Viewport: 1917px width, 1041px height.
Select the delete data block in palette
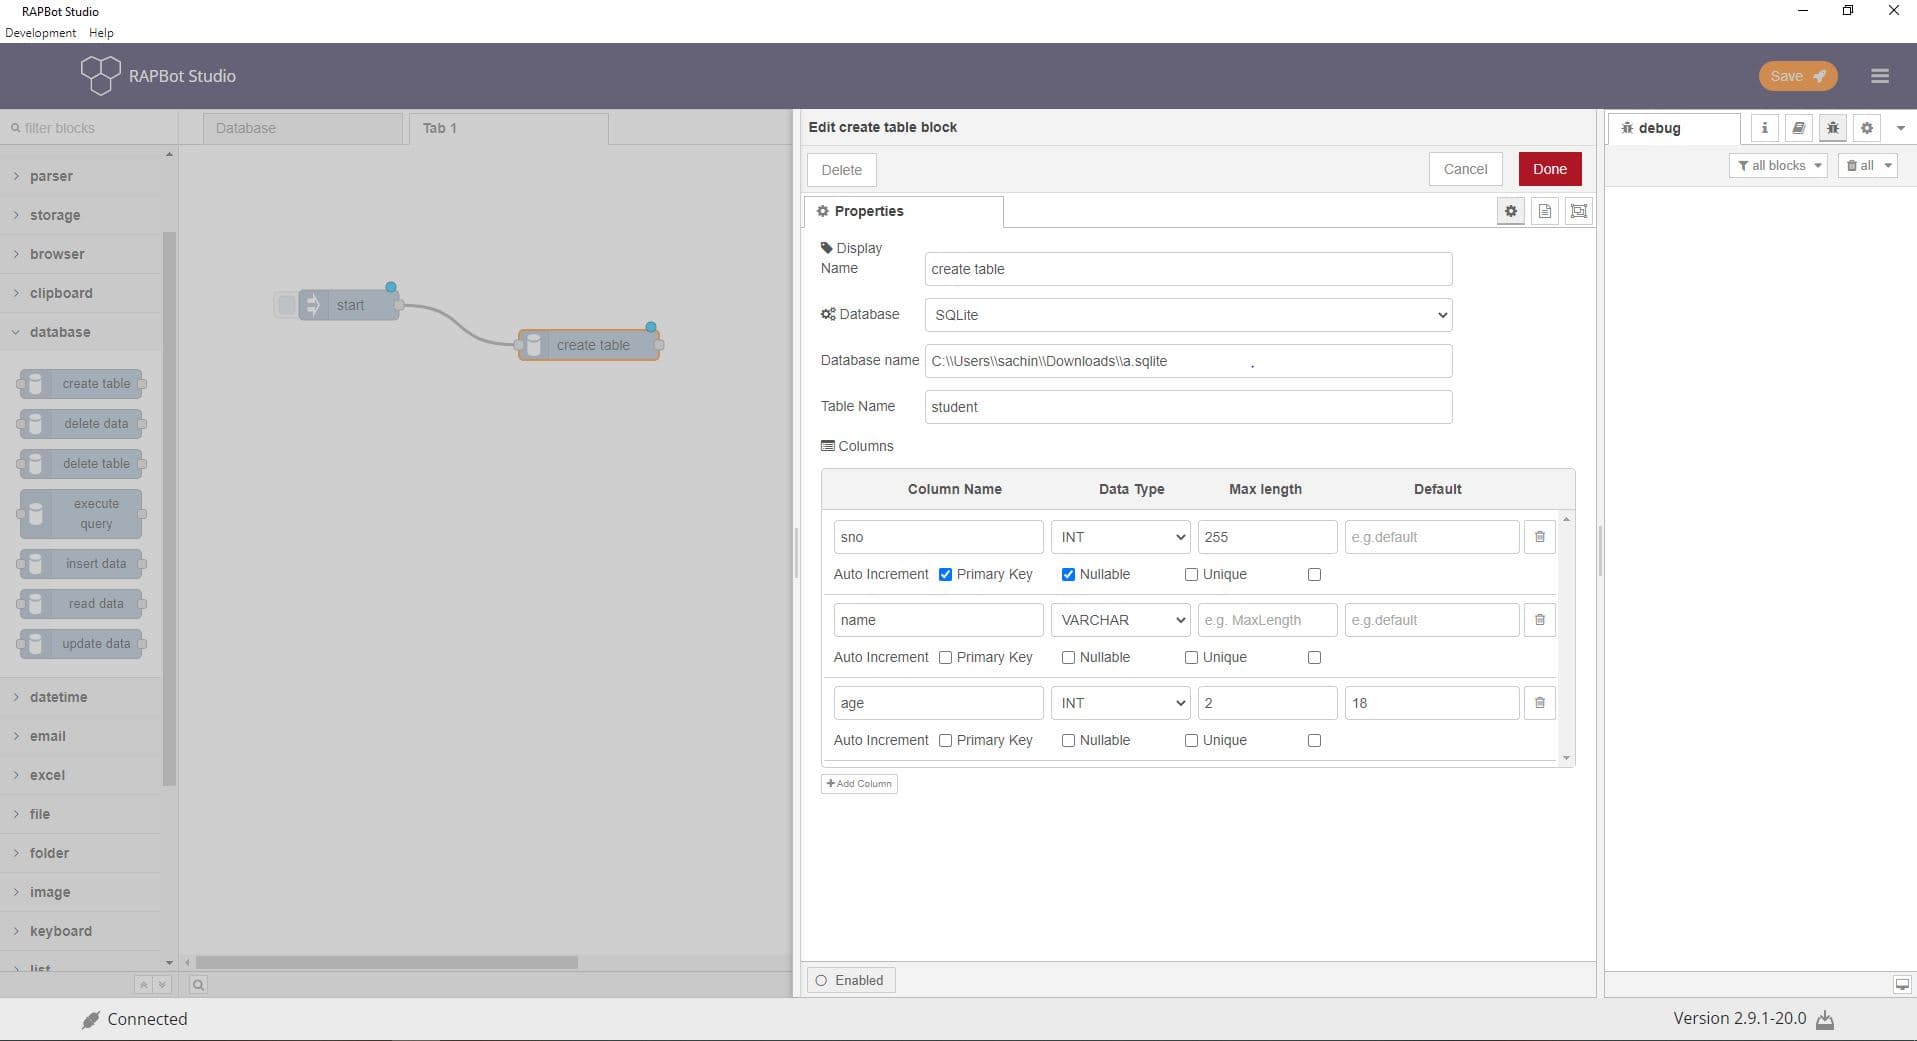[x=81, y=423]
